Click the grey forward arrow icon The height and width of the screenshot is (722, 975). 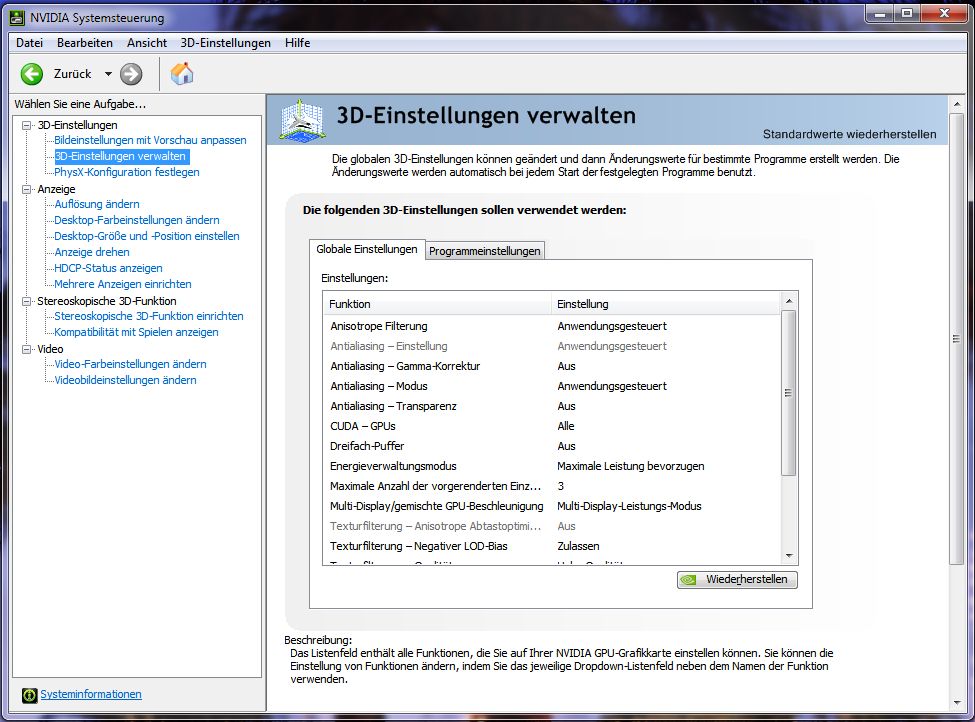click(x=131, y=74)
